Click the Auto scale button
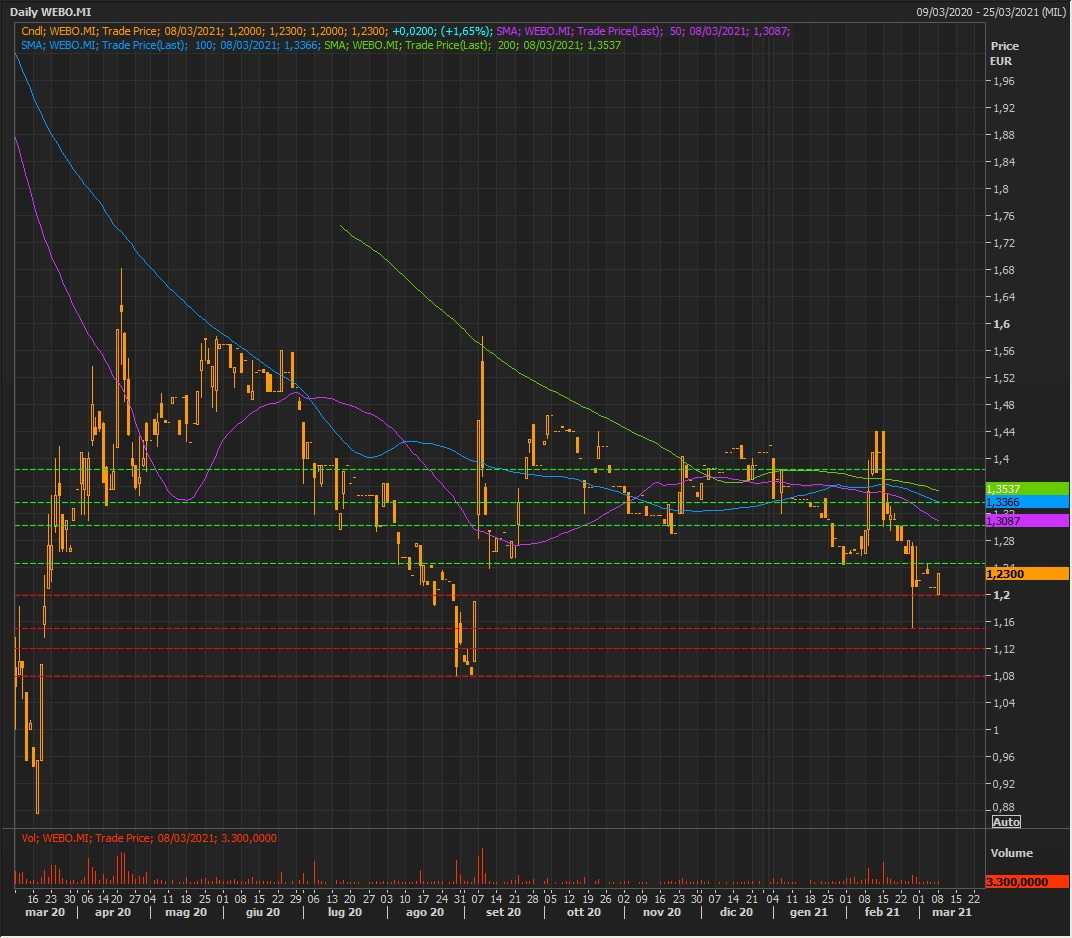This screenshot has height=938, width=1072. point(1006,822)
